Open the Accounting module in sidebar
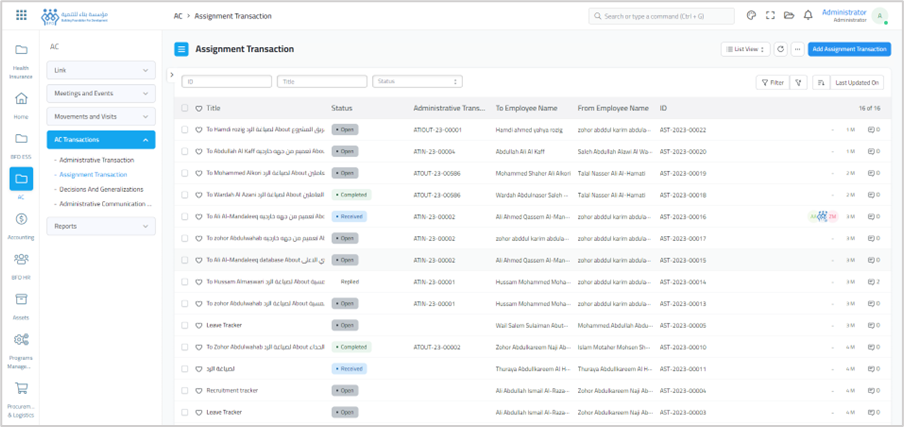904x427 pixels. (x=21, y=220)
